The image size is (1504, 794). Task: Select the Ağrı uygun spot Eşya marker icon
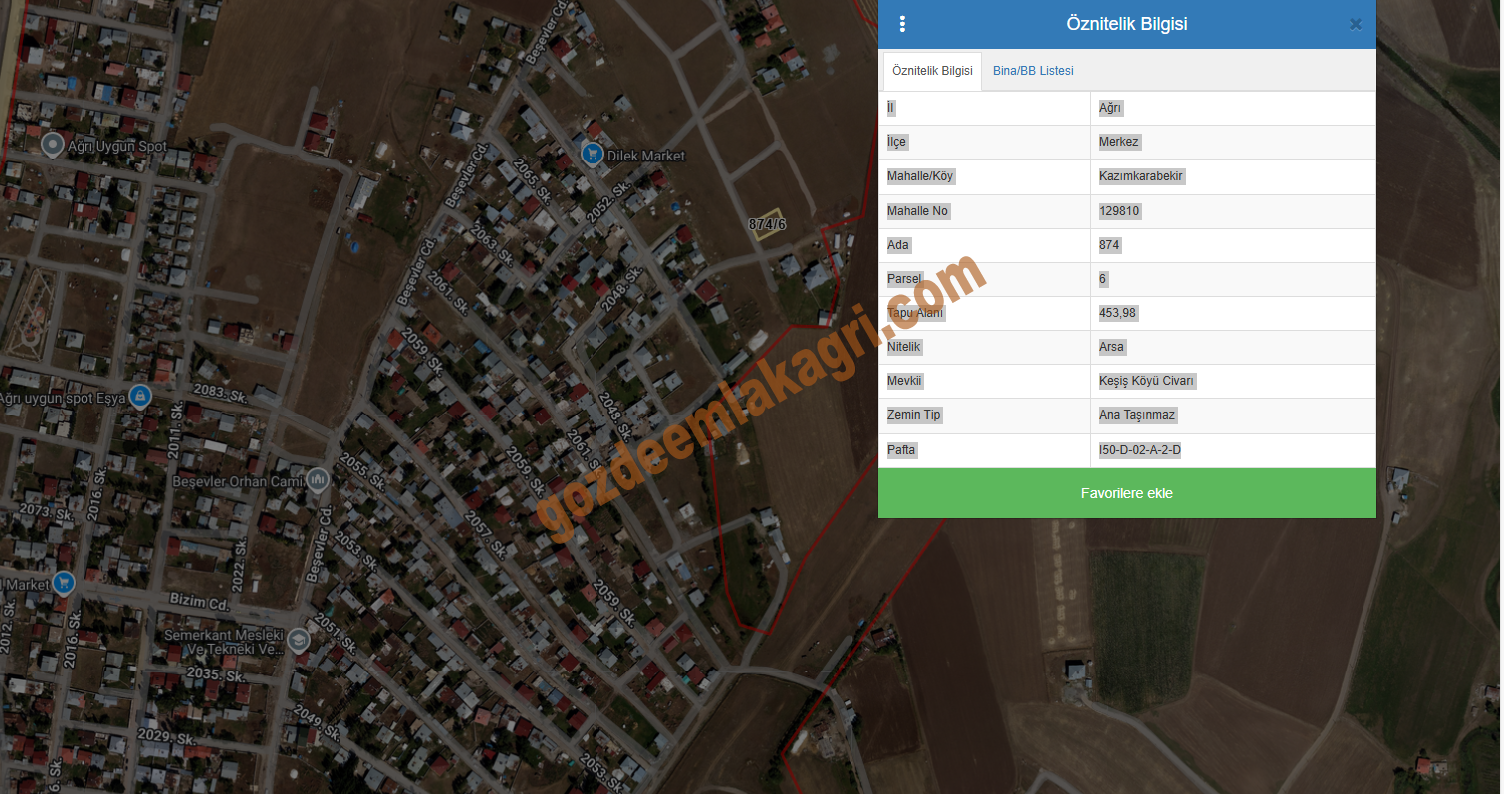tap(140, 397)
